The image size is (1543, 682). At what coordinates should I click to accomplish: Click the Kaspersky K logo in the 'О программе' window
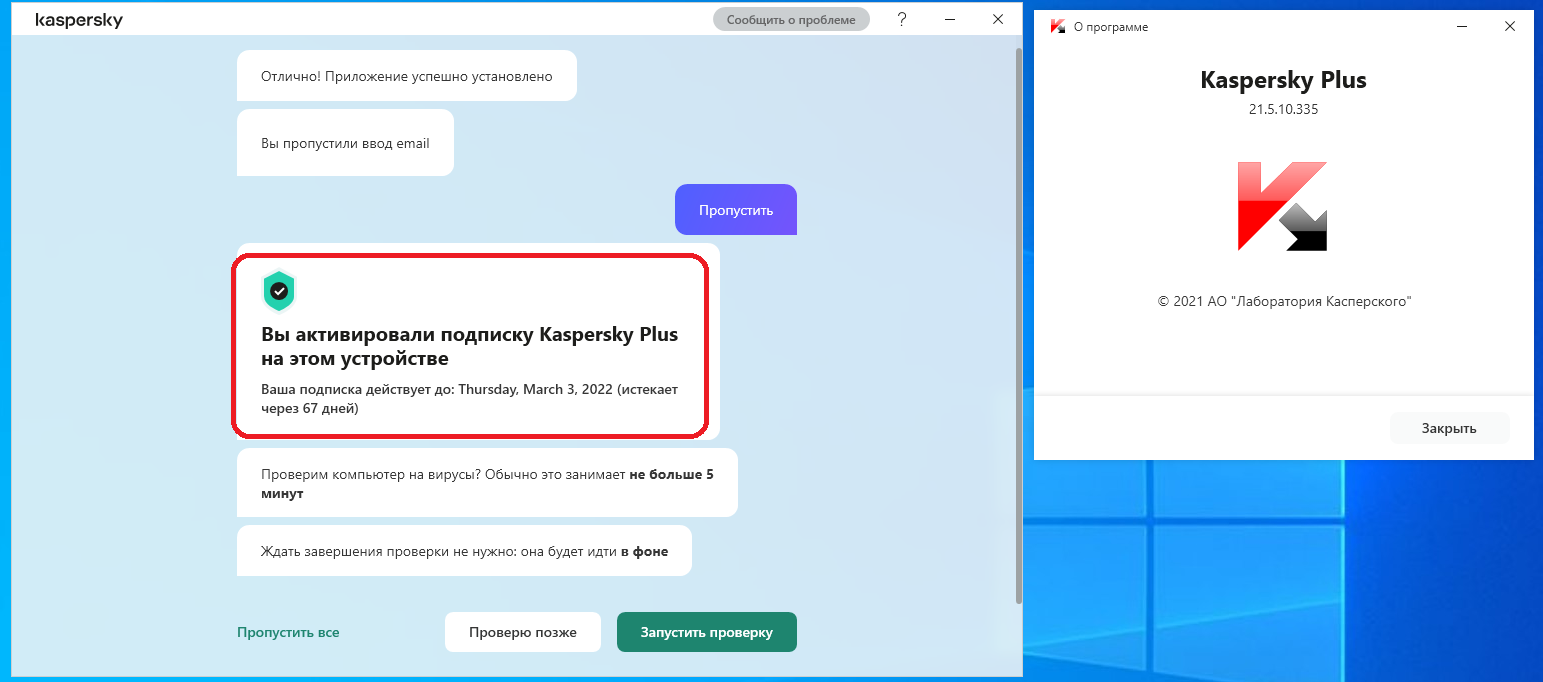tap(1283, 206)
